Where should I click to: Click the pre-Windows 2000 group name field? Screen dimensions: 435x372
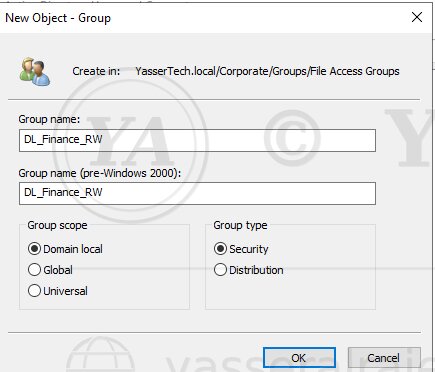(197, 193)
